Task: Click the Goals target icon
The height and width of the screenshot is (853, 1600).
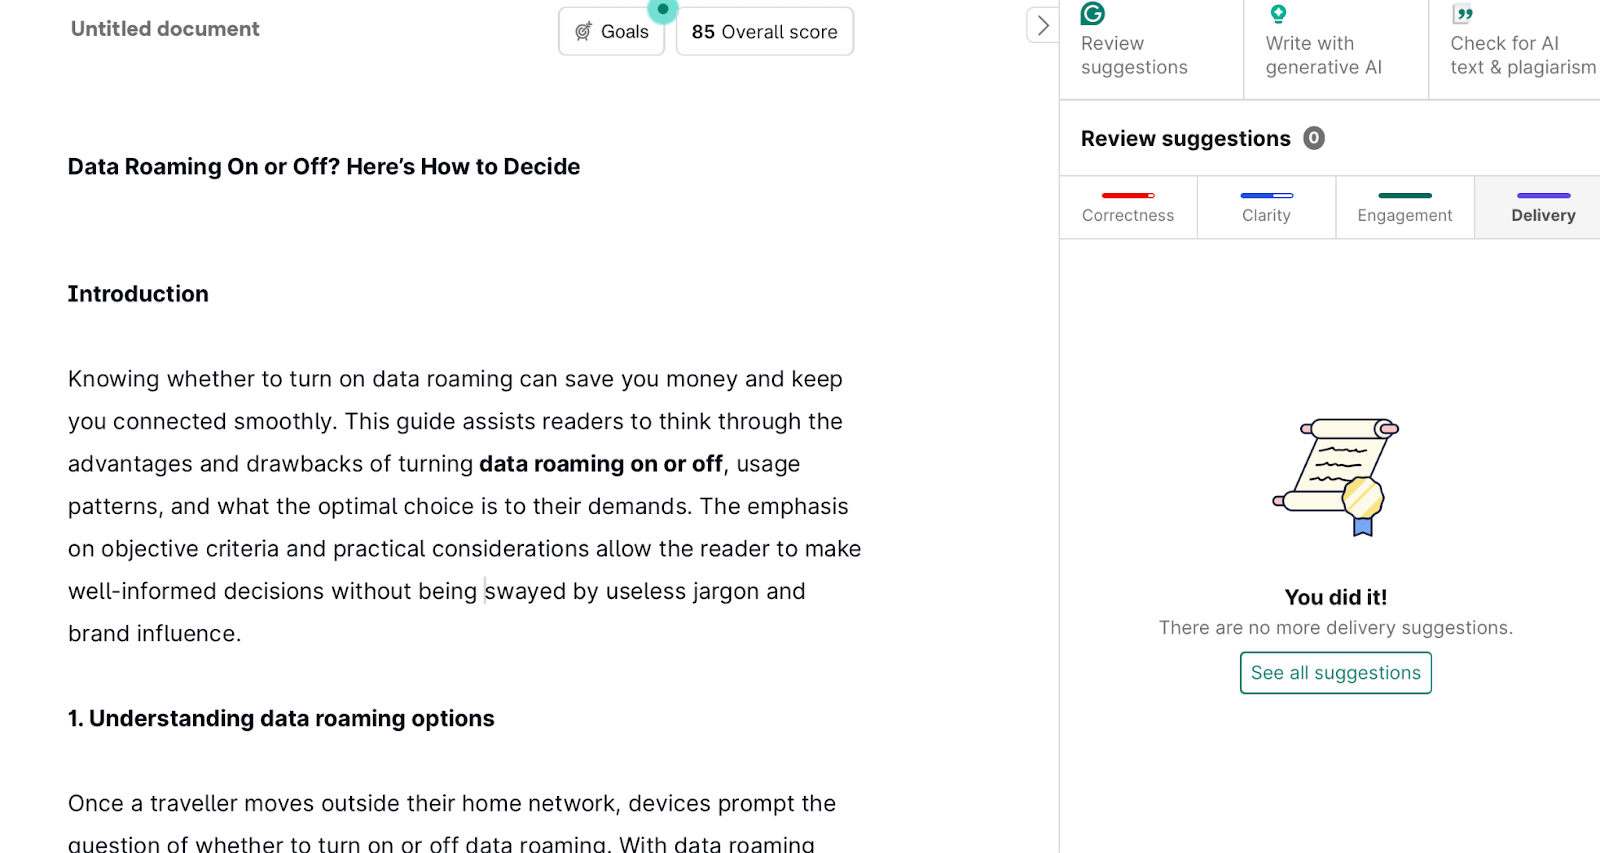Action: [x=584, y=32]
